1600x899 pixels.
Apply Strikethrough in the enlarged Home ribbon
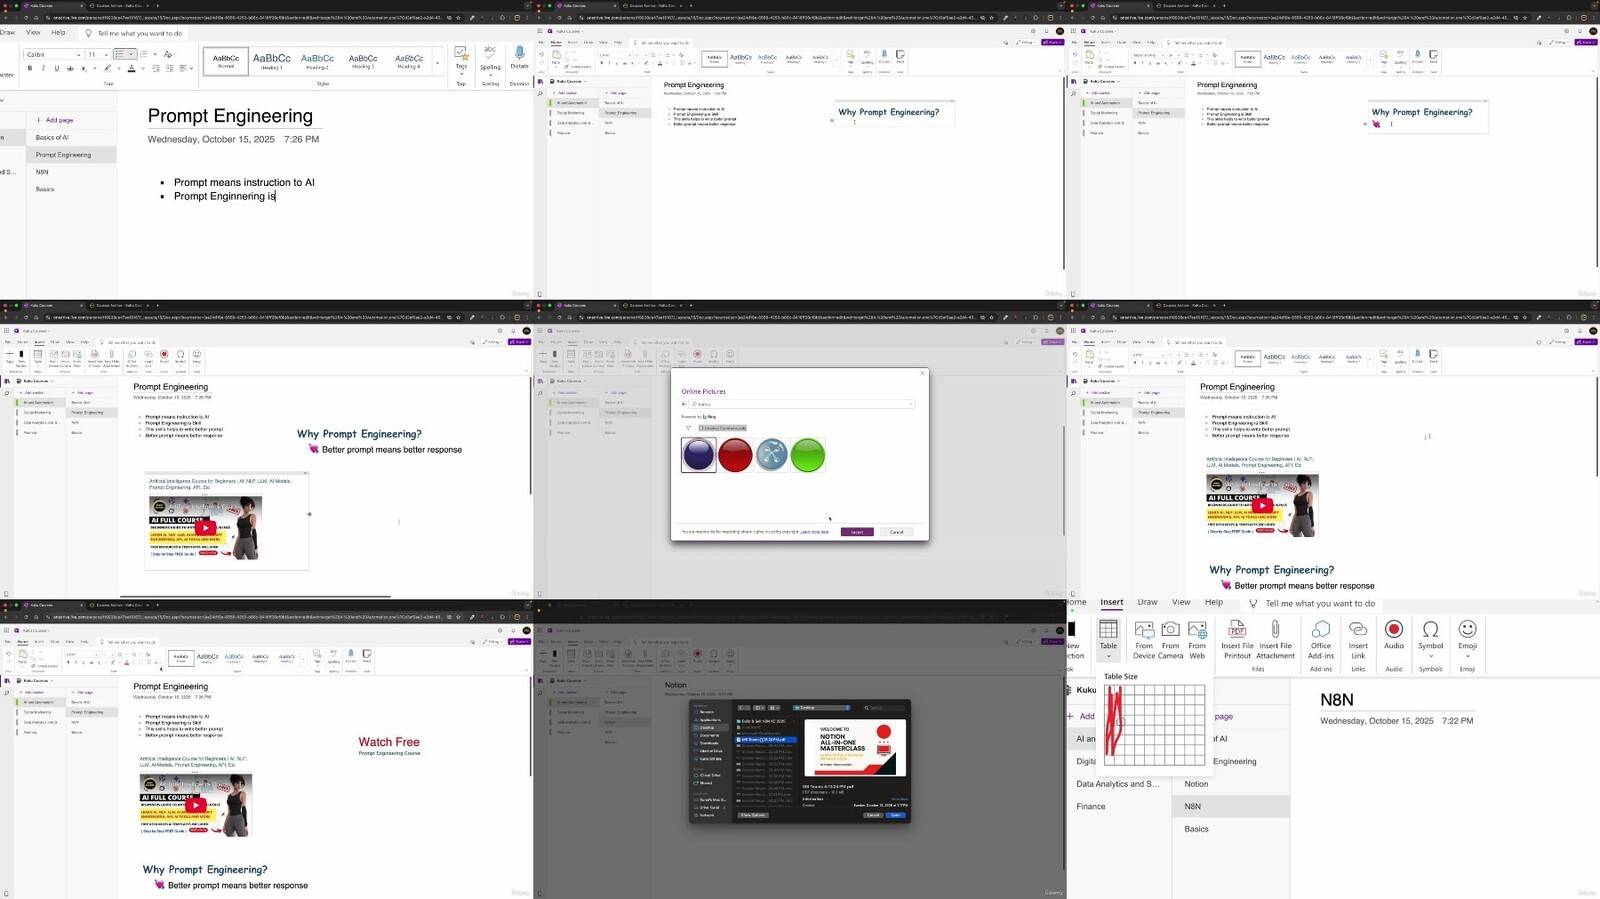pyautogui.click(x=69, y=69)
